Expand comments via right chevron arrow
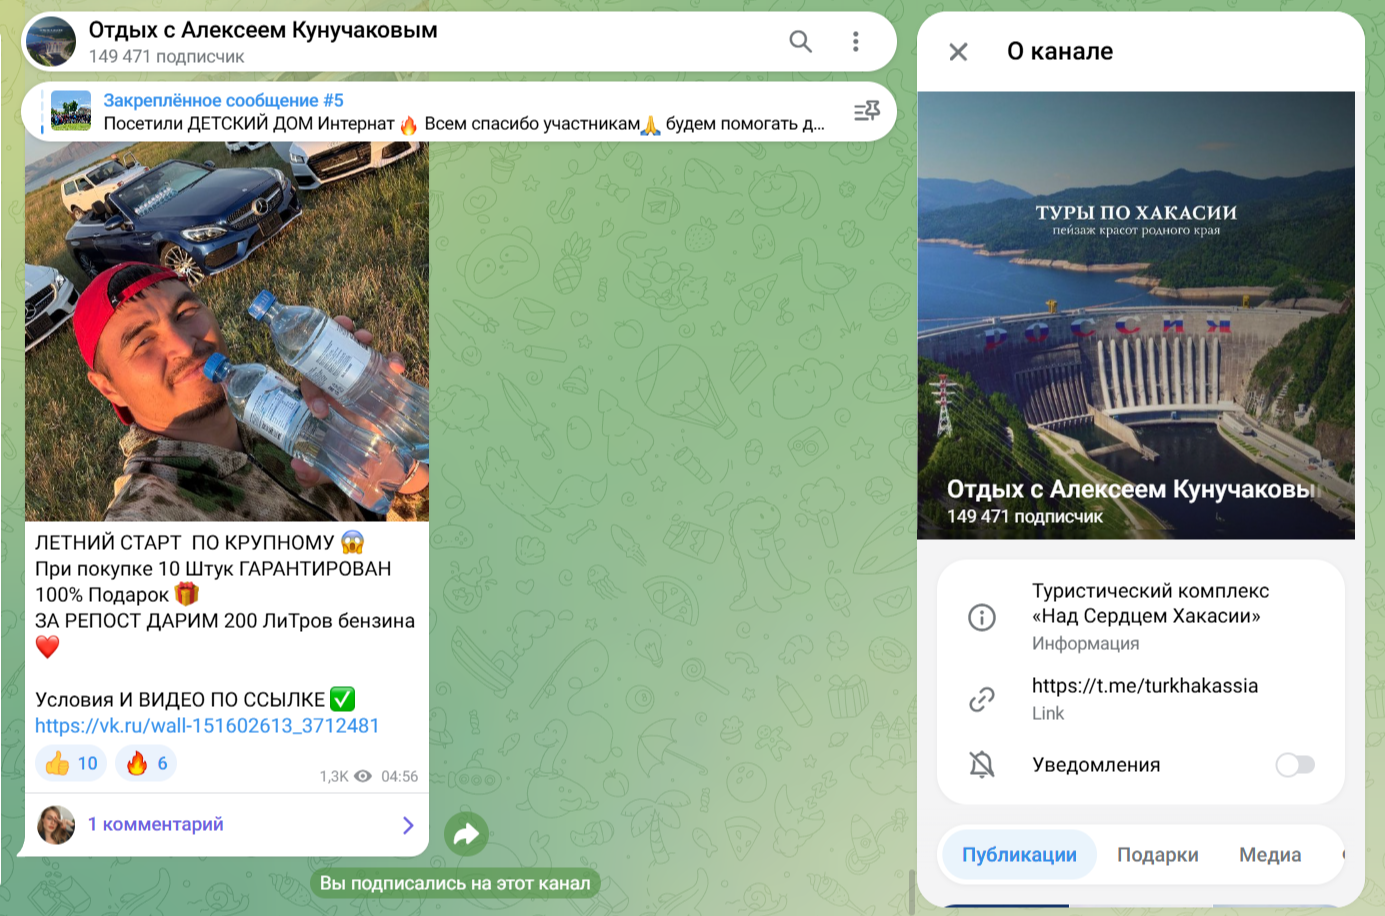Image resolution: width=1385 pixels, height=916 pixels. [408, 825]
